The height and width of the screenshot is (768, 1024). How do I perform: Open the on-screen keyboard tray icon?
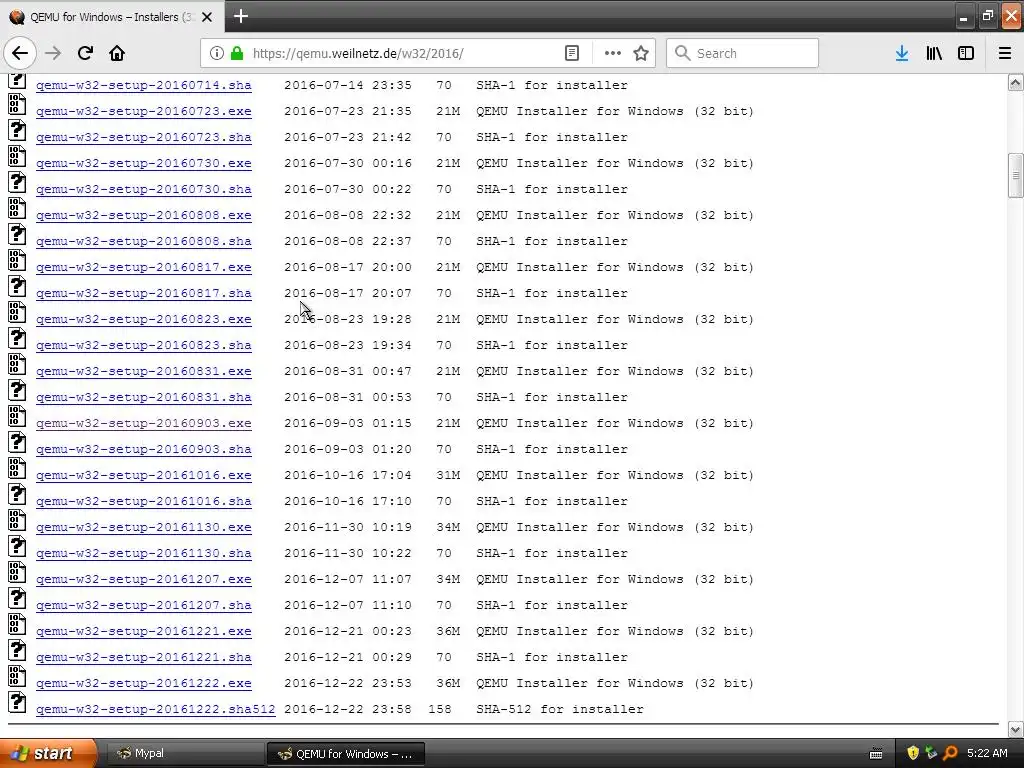point(876,754)
